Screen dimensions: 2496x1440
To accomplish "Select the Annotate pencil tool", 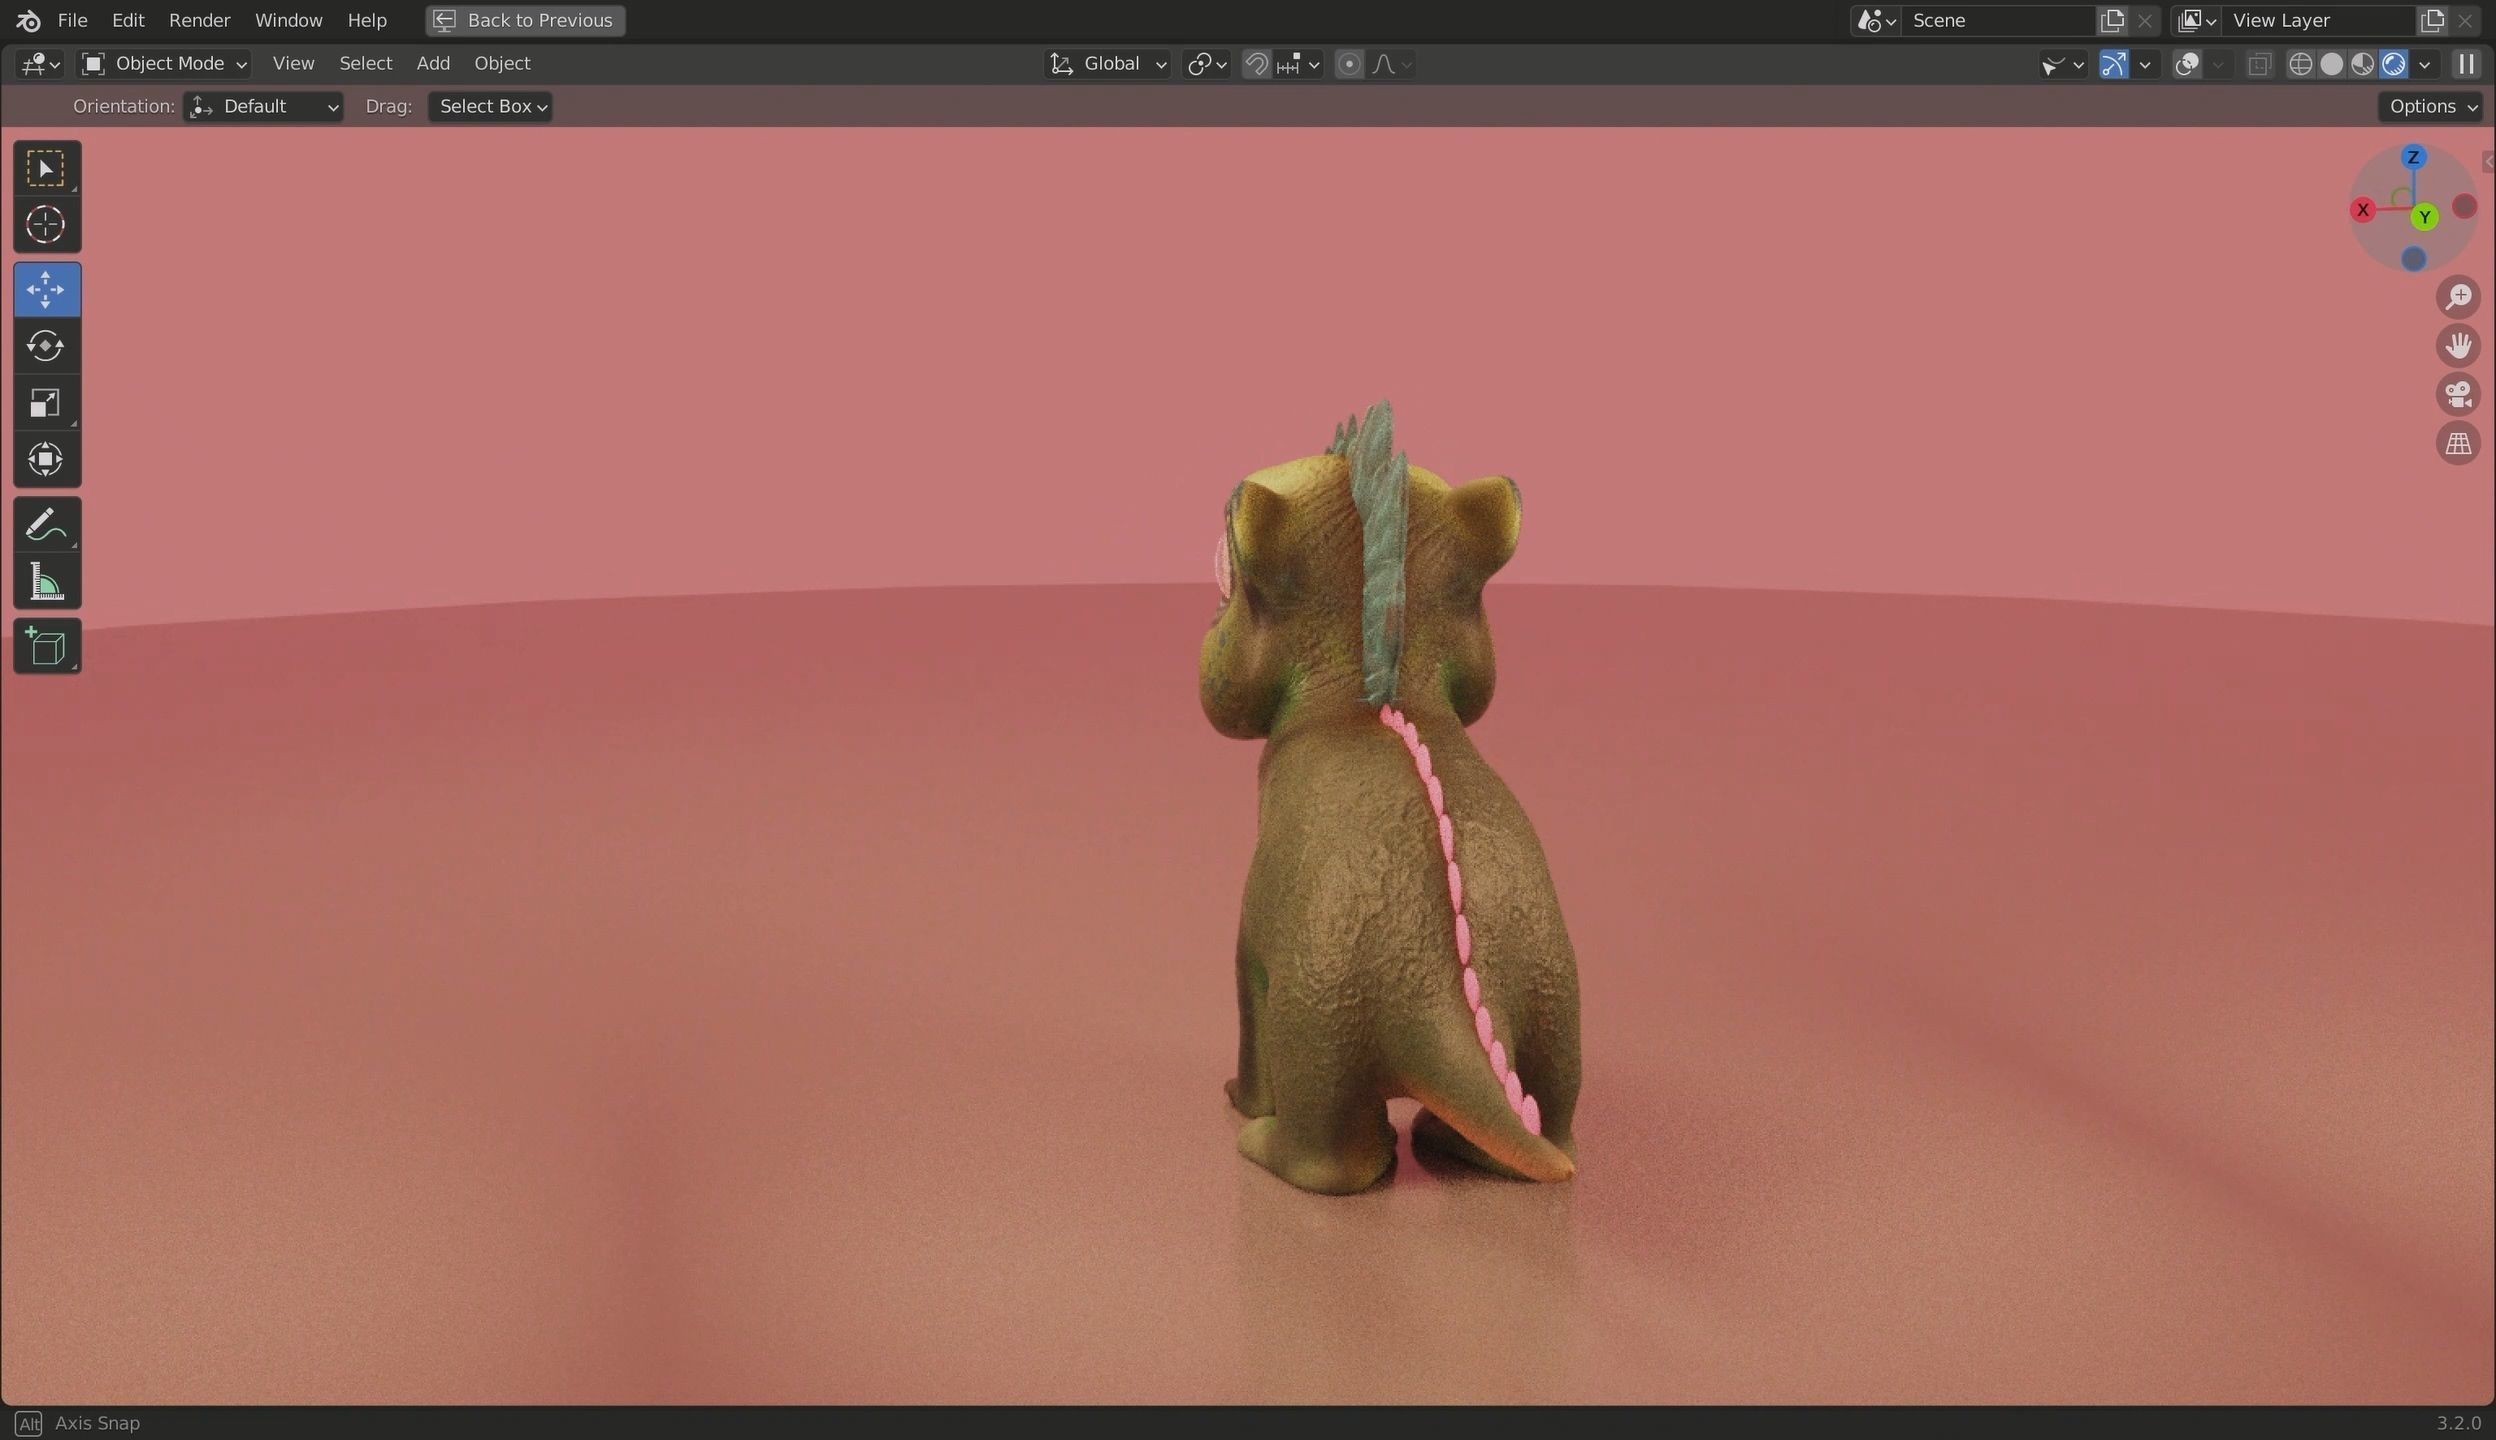I will [46, 524].
